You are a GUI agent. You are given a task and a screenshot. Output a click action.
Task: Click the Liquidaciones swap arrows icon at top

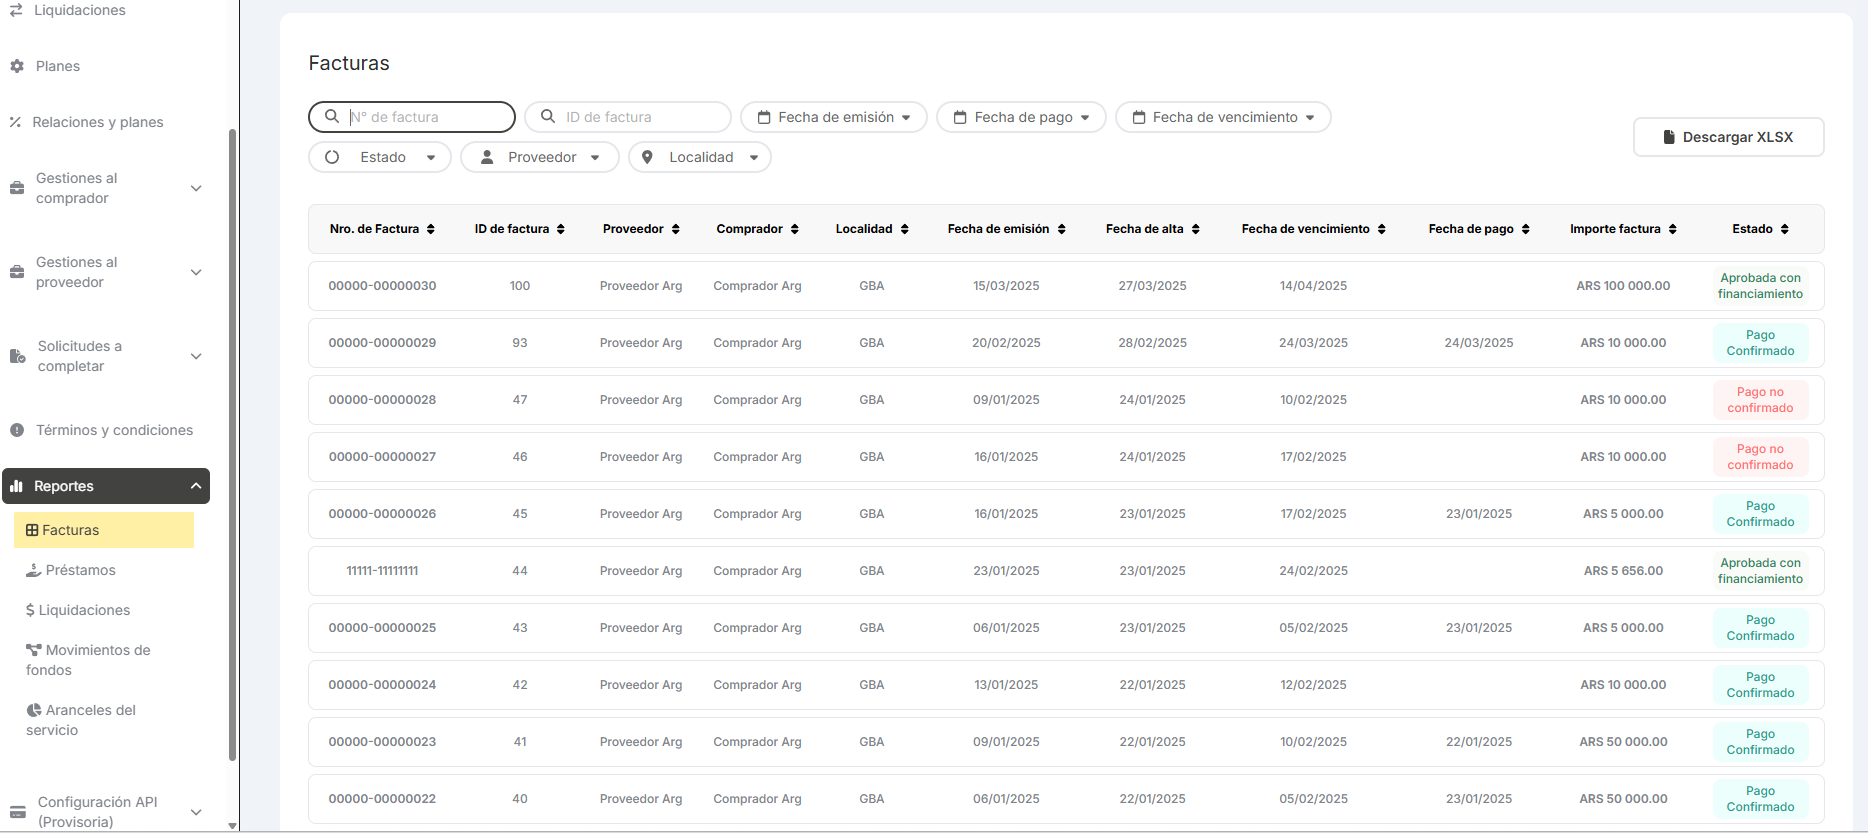[x=16, y=10]
